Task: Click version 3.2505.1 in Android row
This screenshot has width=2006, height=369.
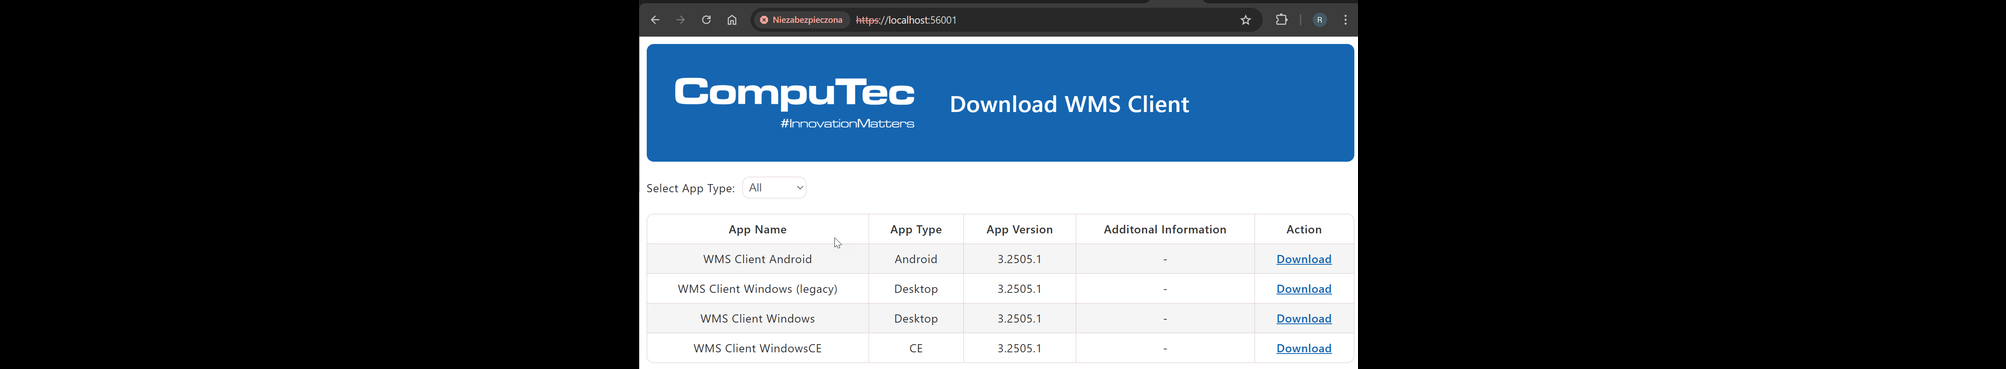Action: [1019, 259]
